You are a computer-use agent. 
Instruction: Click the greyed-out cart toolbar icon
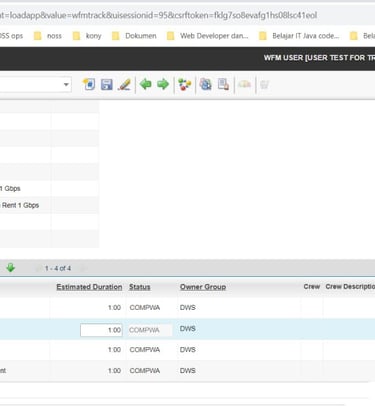pyautogui.click(x=264, y=85)
